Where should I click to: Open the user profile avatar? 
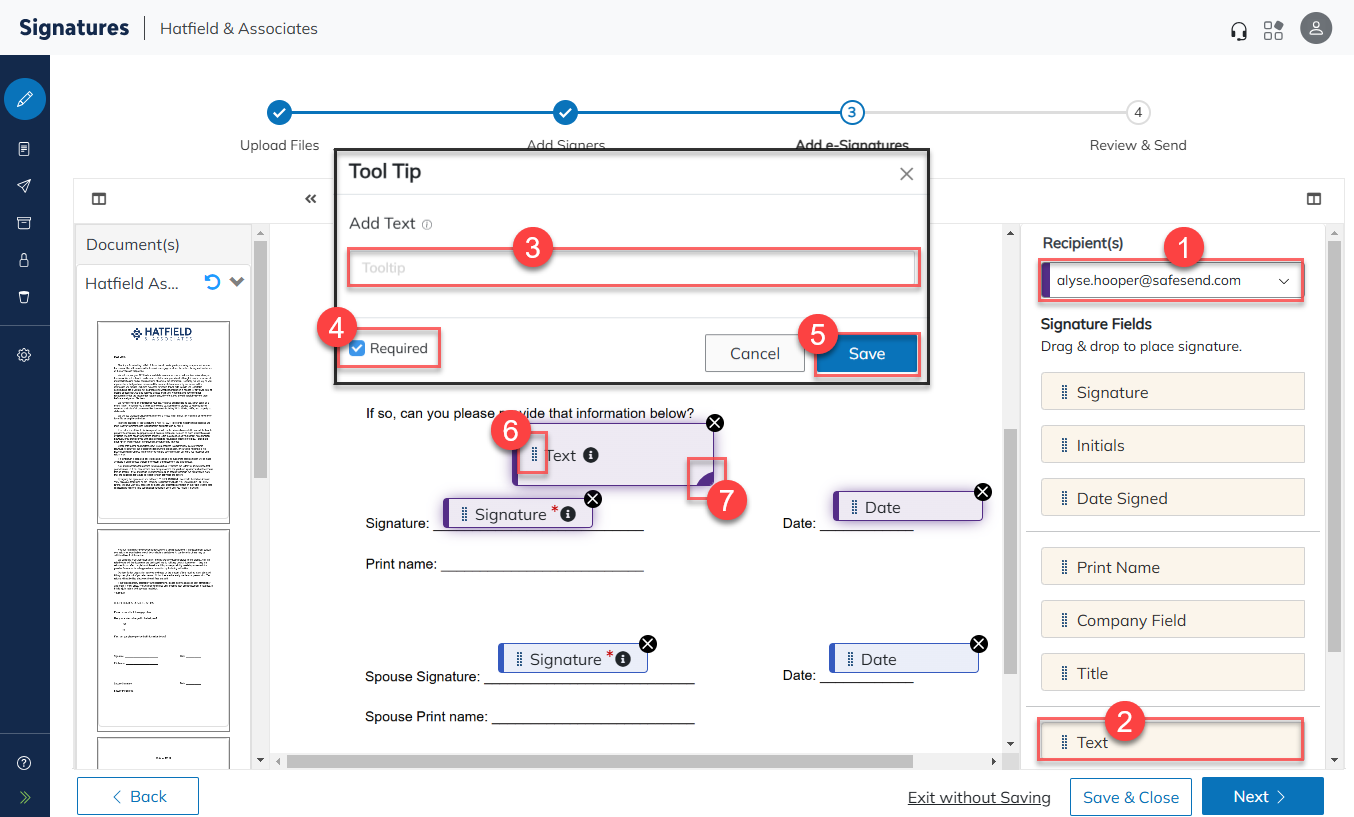pyautogui.click(x=1316, y=28)
